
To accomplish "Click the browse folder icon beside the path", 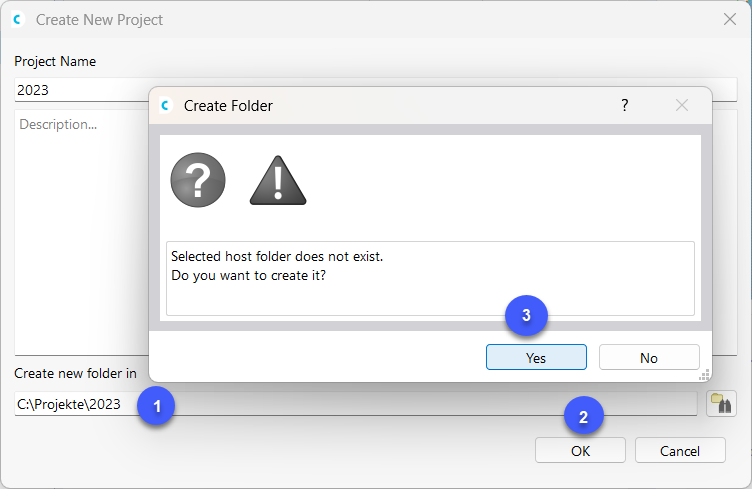I will [x=721, y=403].
